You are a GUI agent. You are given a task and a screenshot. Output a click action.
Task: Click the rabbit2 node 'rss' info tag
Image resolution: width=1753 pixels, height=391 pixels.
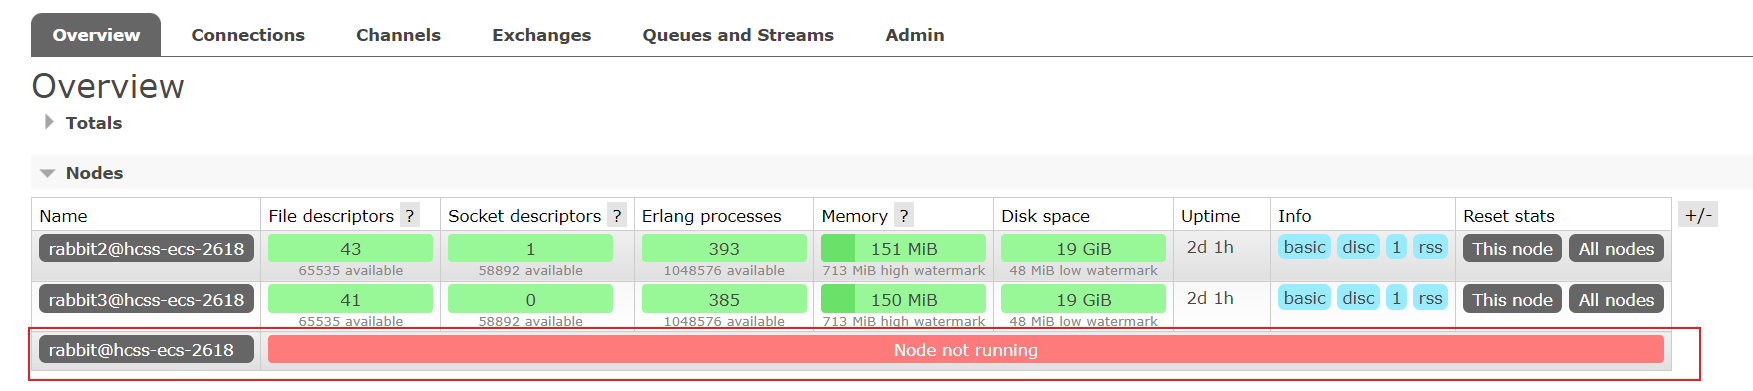pos(1430,247)
